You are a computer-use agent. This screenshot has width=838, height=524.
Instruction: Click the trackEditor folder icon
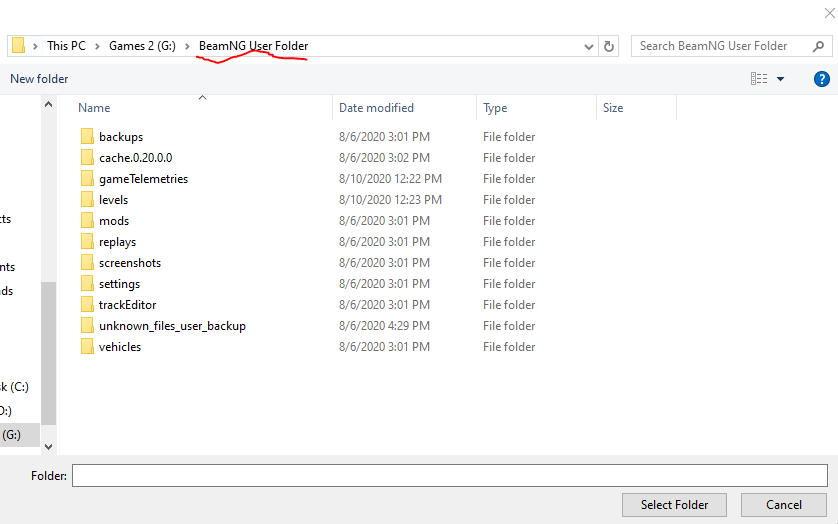pyautogui.click(x=87, y=304)
